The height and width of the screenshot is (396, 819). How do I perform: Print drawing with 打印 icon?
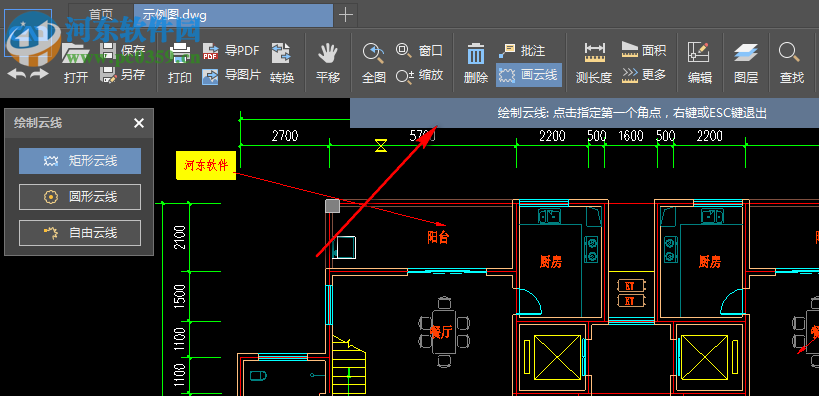tap(180, 64)
